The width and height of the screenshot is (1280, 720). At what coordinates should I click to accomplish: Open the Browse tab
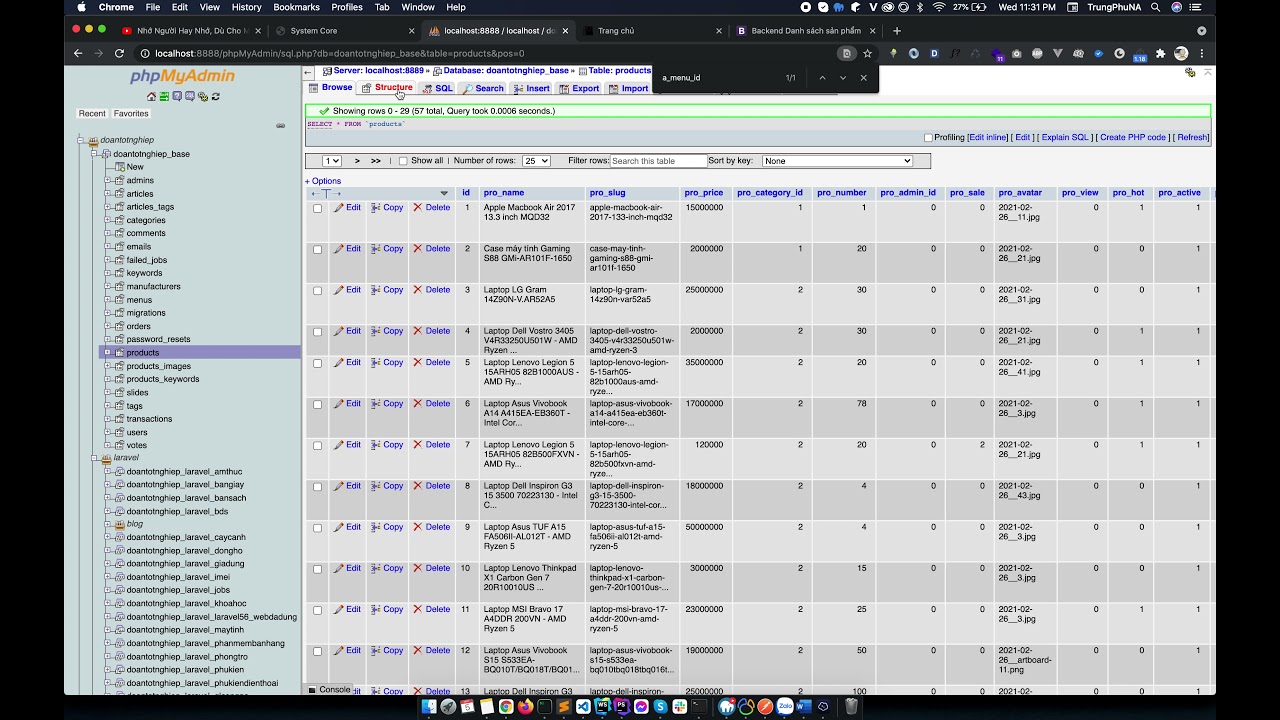[330, 88]
